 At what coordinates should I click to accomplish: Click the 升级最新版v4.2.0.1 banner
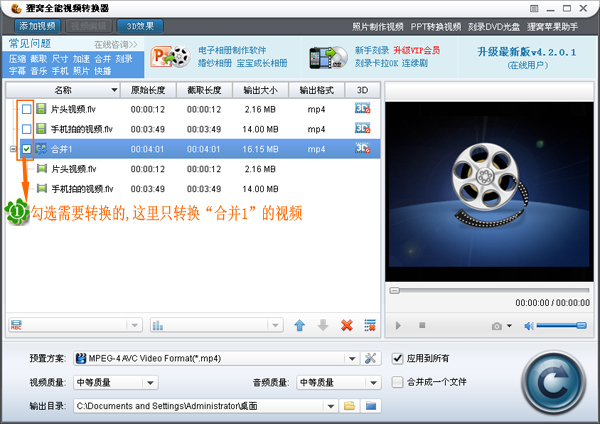point(527,52)
